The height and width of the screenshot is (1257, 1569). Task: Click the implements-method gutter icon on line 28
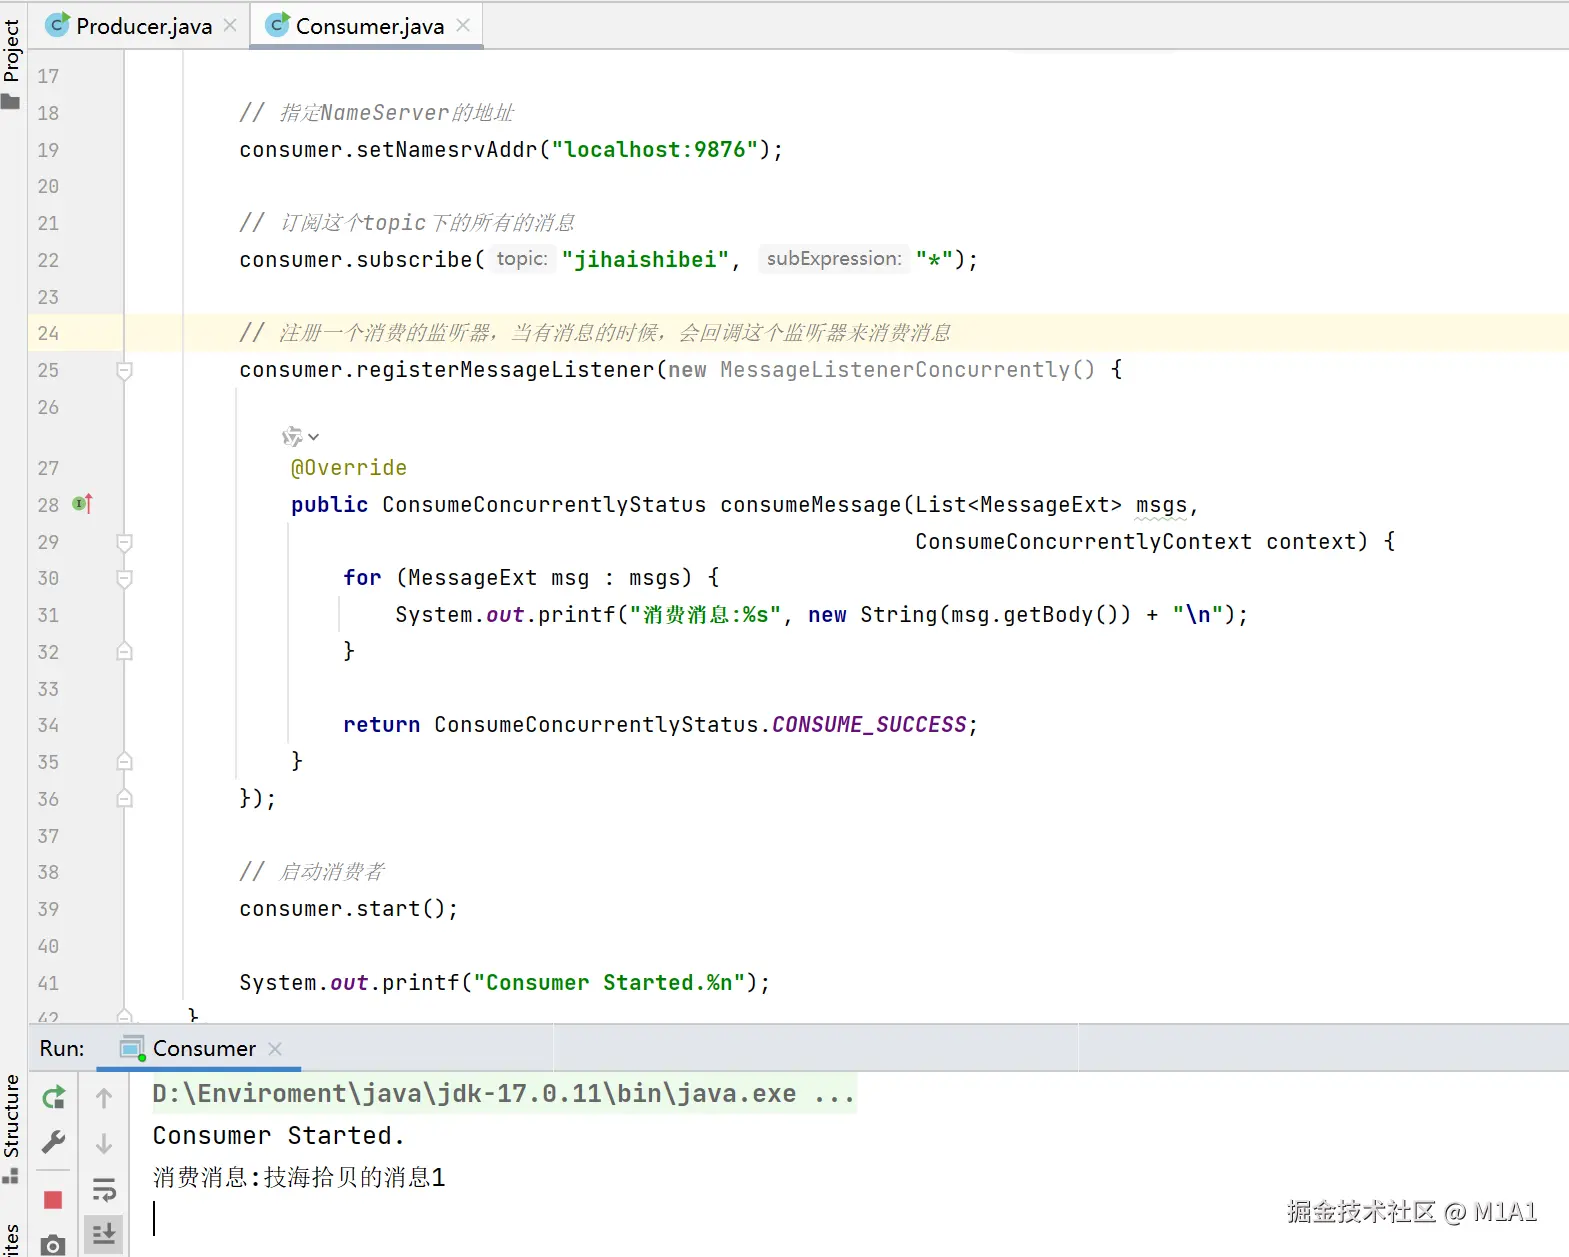click(x=83, y=504)
